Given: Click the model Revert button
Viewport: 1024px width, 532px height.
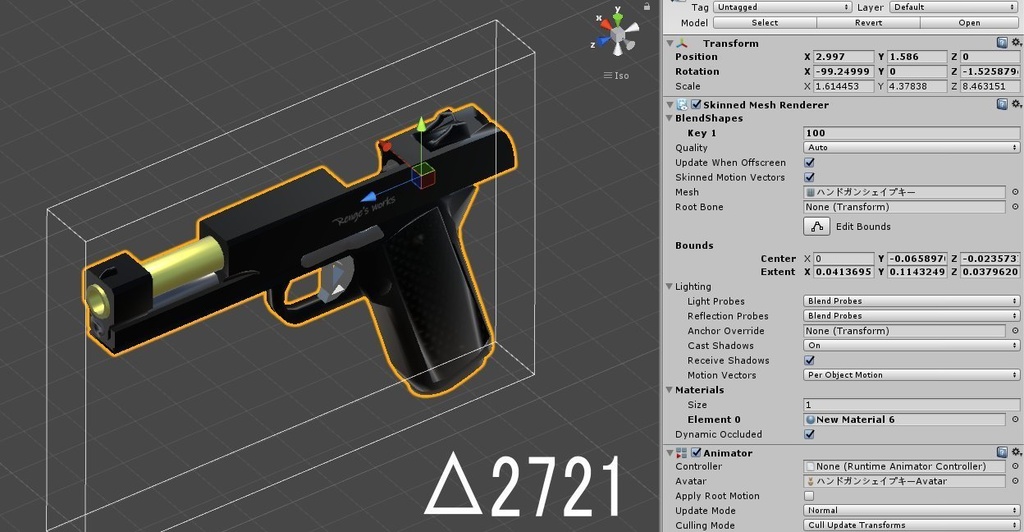Looking at the screenshot, I should click(x=869, y=23).
